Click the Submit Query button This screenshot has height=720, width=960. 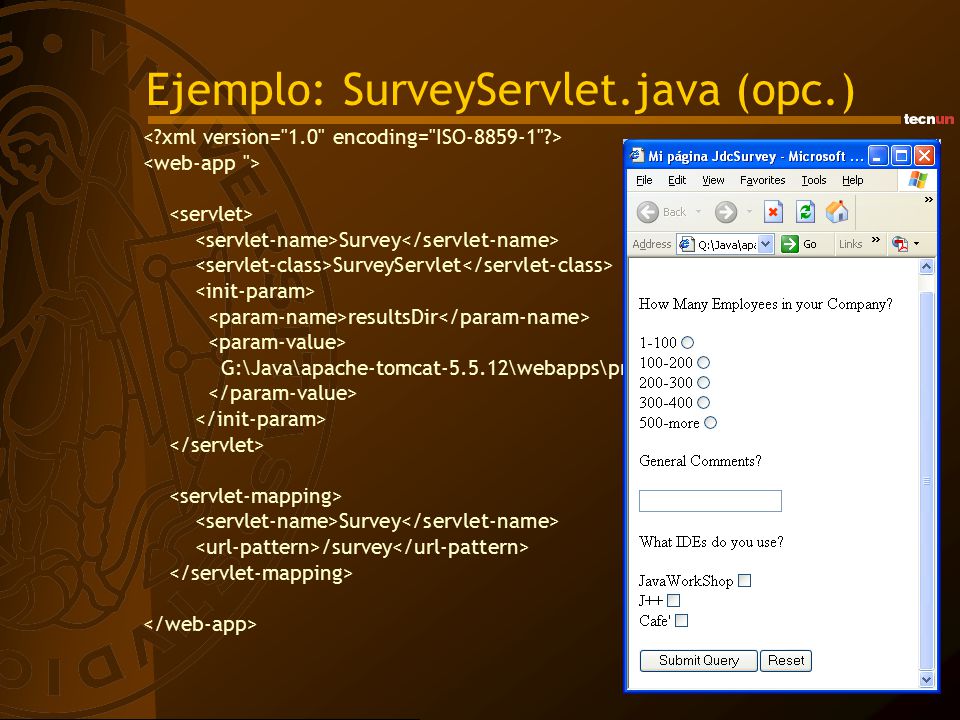pos(699,661)
